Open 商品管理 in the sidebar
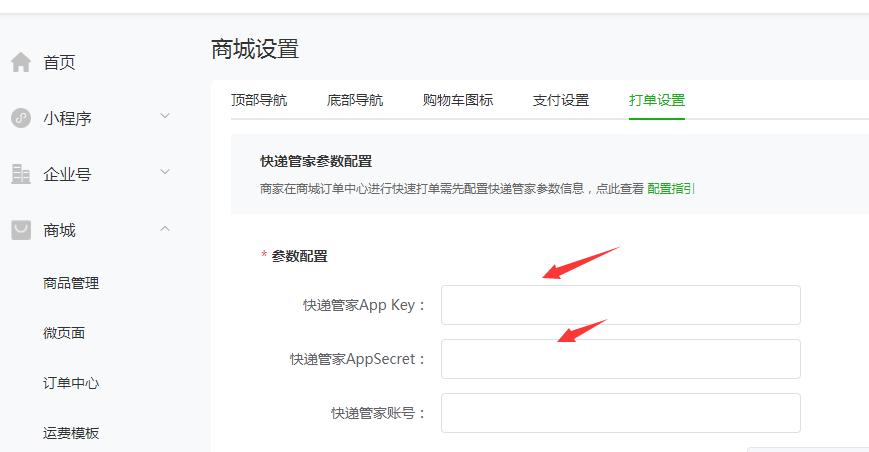 [x=71, y=283]
